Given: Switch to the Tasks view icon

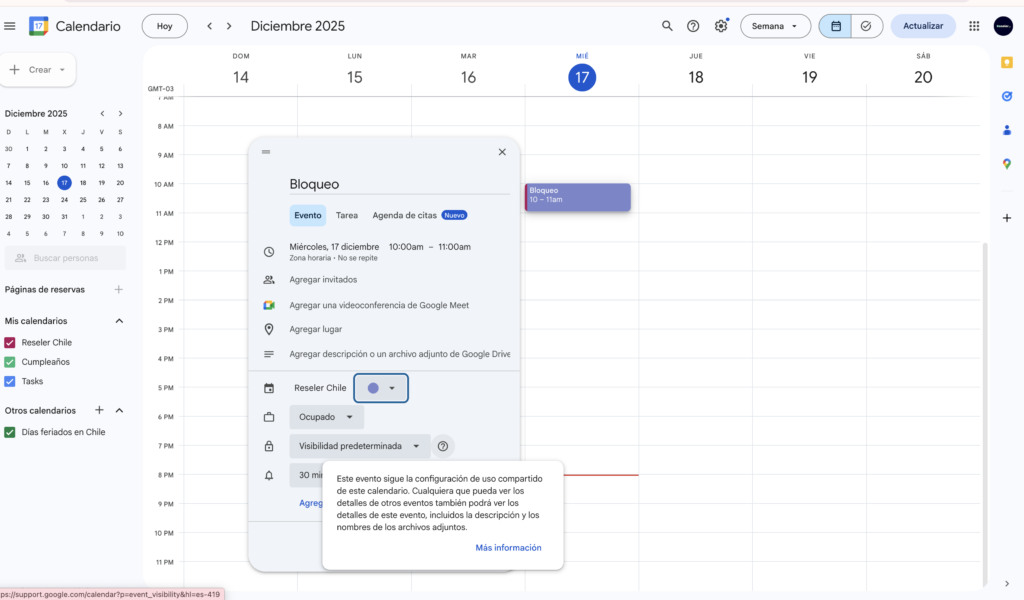Looking at the screenshot, I should coord(866,26).
